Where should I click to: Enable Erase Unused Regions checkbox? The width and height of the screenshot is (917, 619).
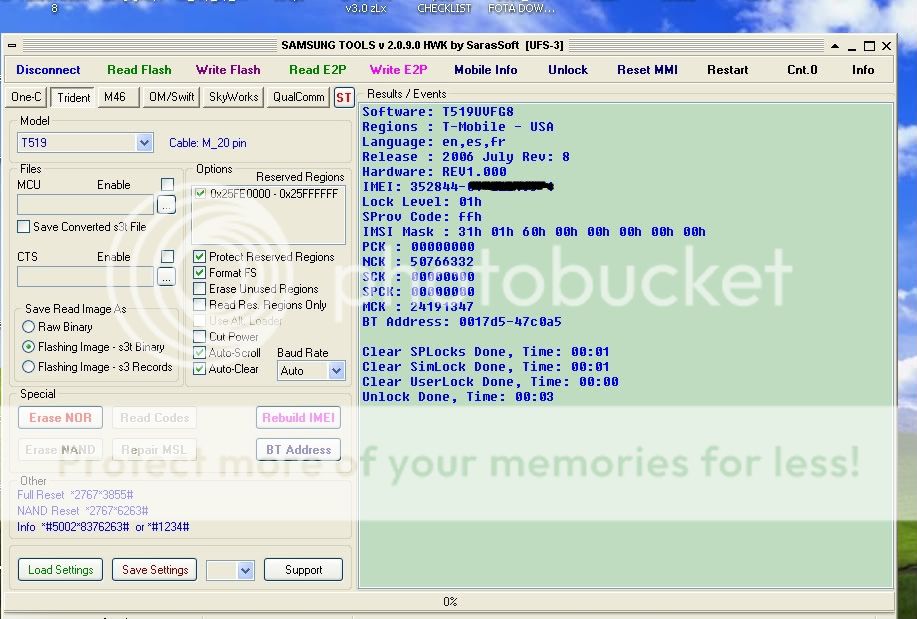click(199, 288)
